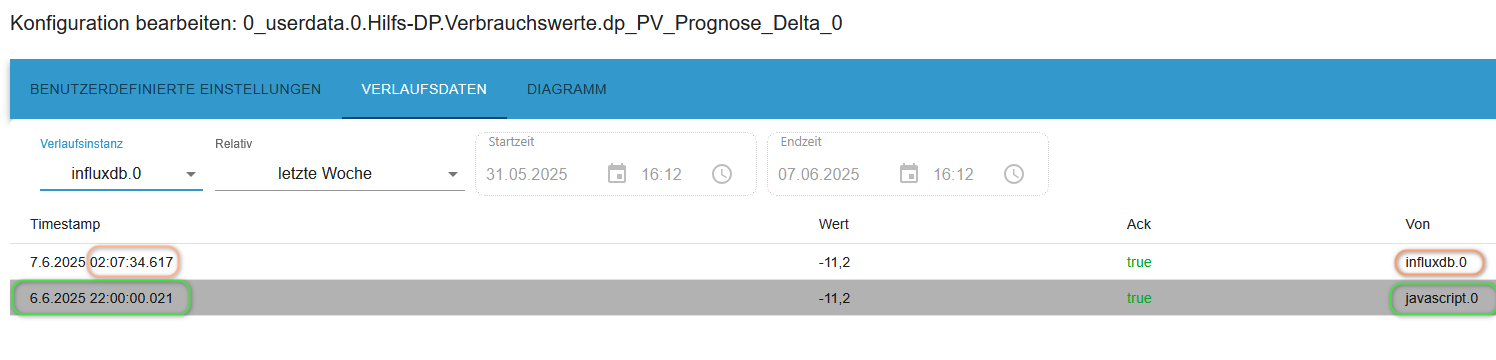1496x360 pixels.
Task: Switch to the Diagramm tab
Action: click(x=567, y=89)
